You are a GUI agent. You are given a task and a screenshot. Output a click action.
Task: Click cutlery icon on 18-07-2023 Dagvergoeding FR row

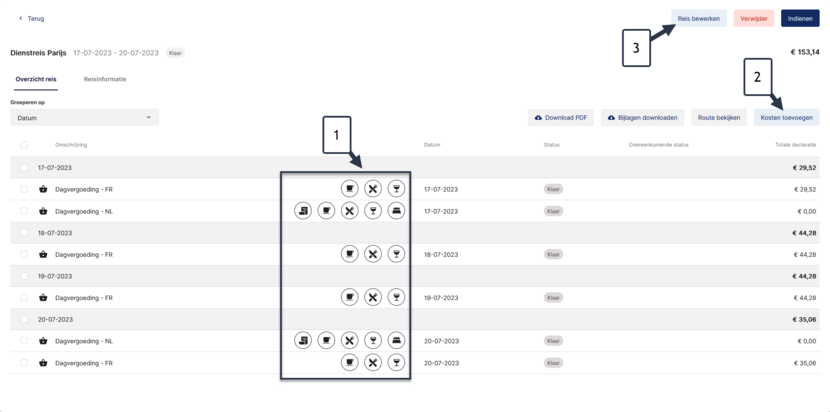(x=373, y=254)
